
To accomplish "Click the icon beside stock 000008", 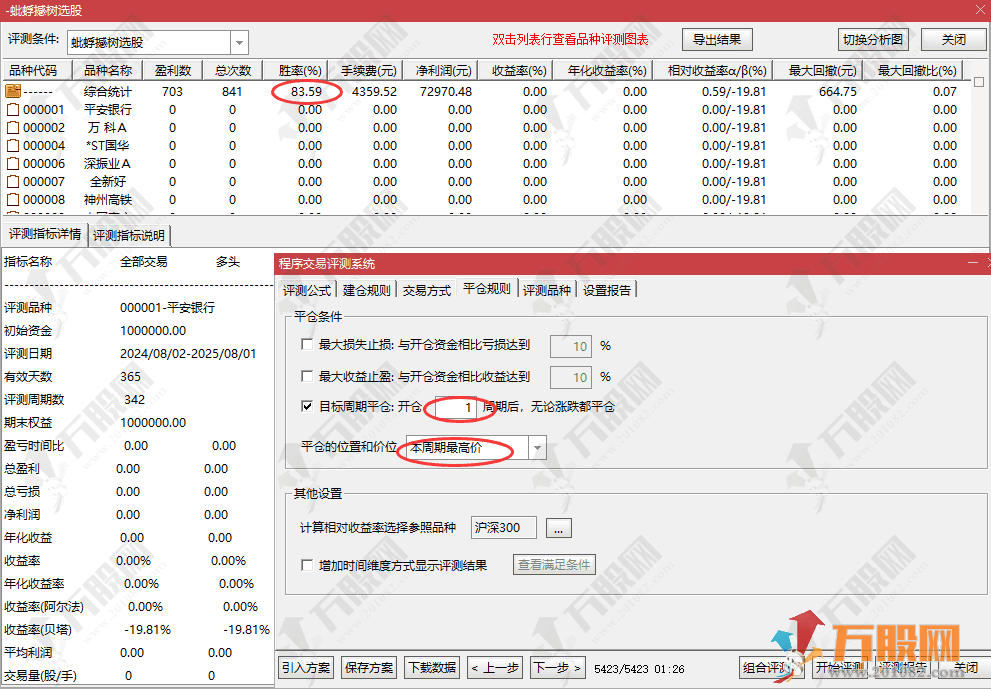I will (13, 200).
